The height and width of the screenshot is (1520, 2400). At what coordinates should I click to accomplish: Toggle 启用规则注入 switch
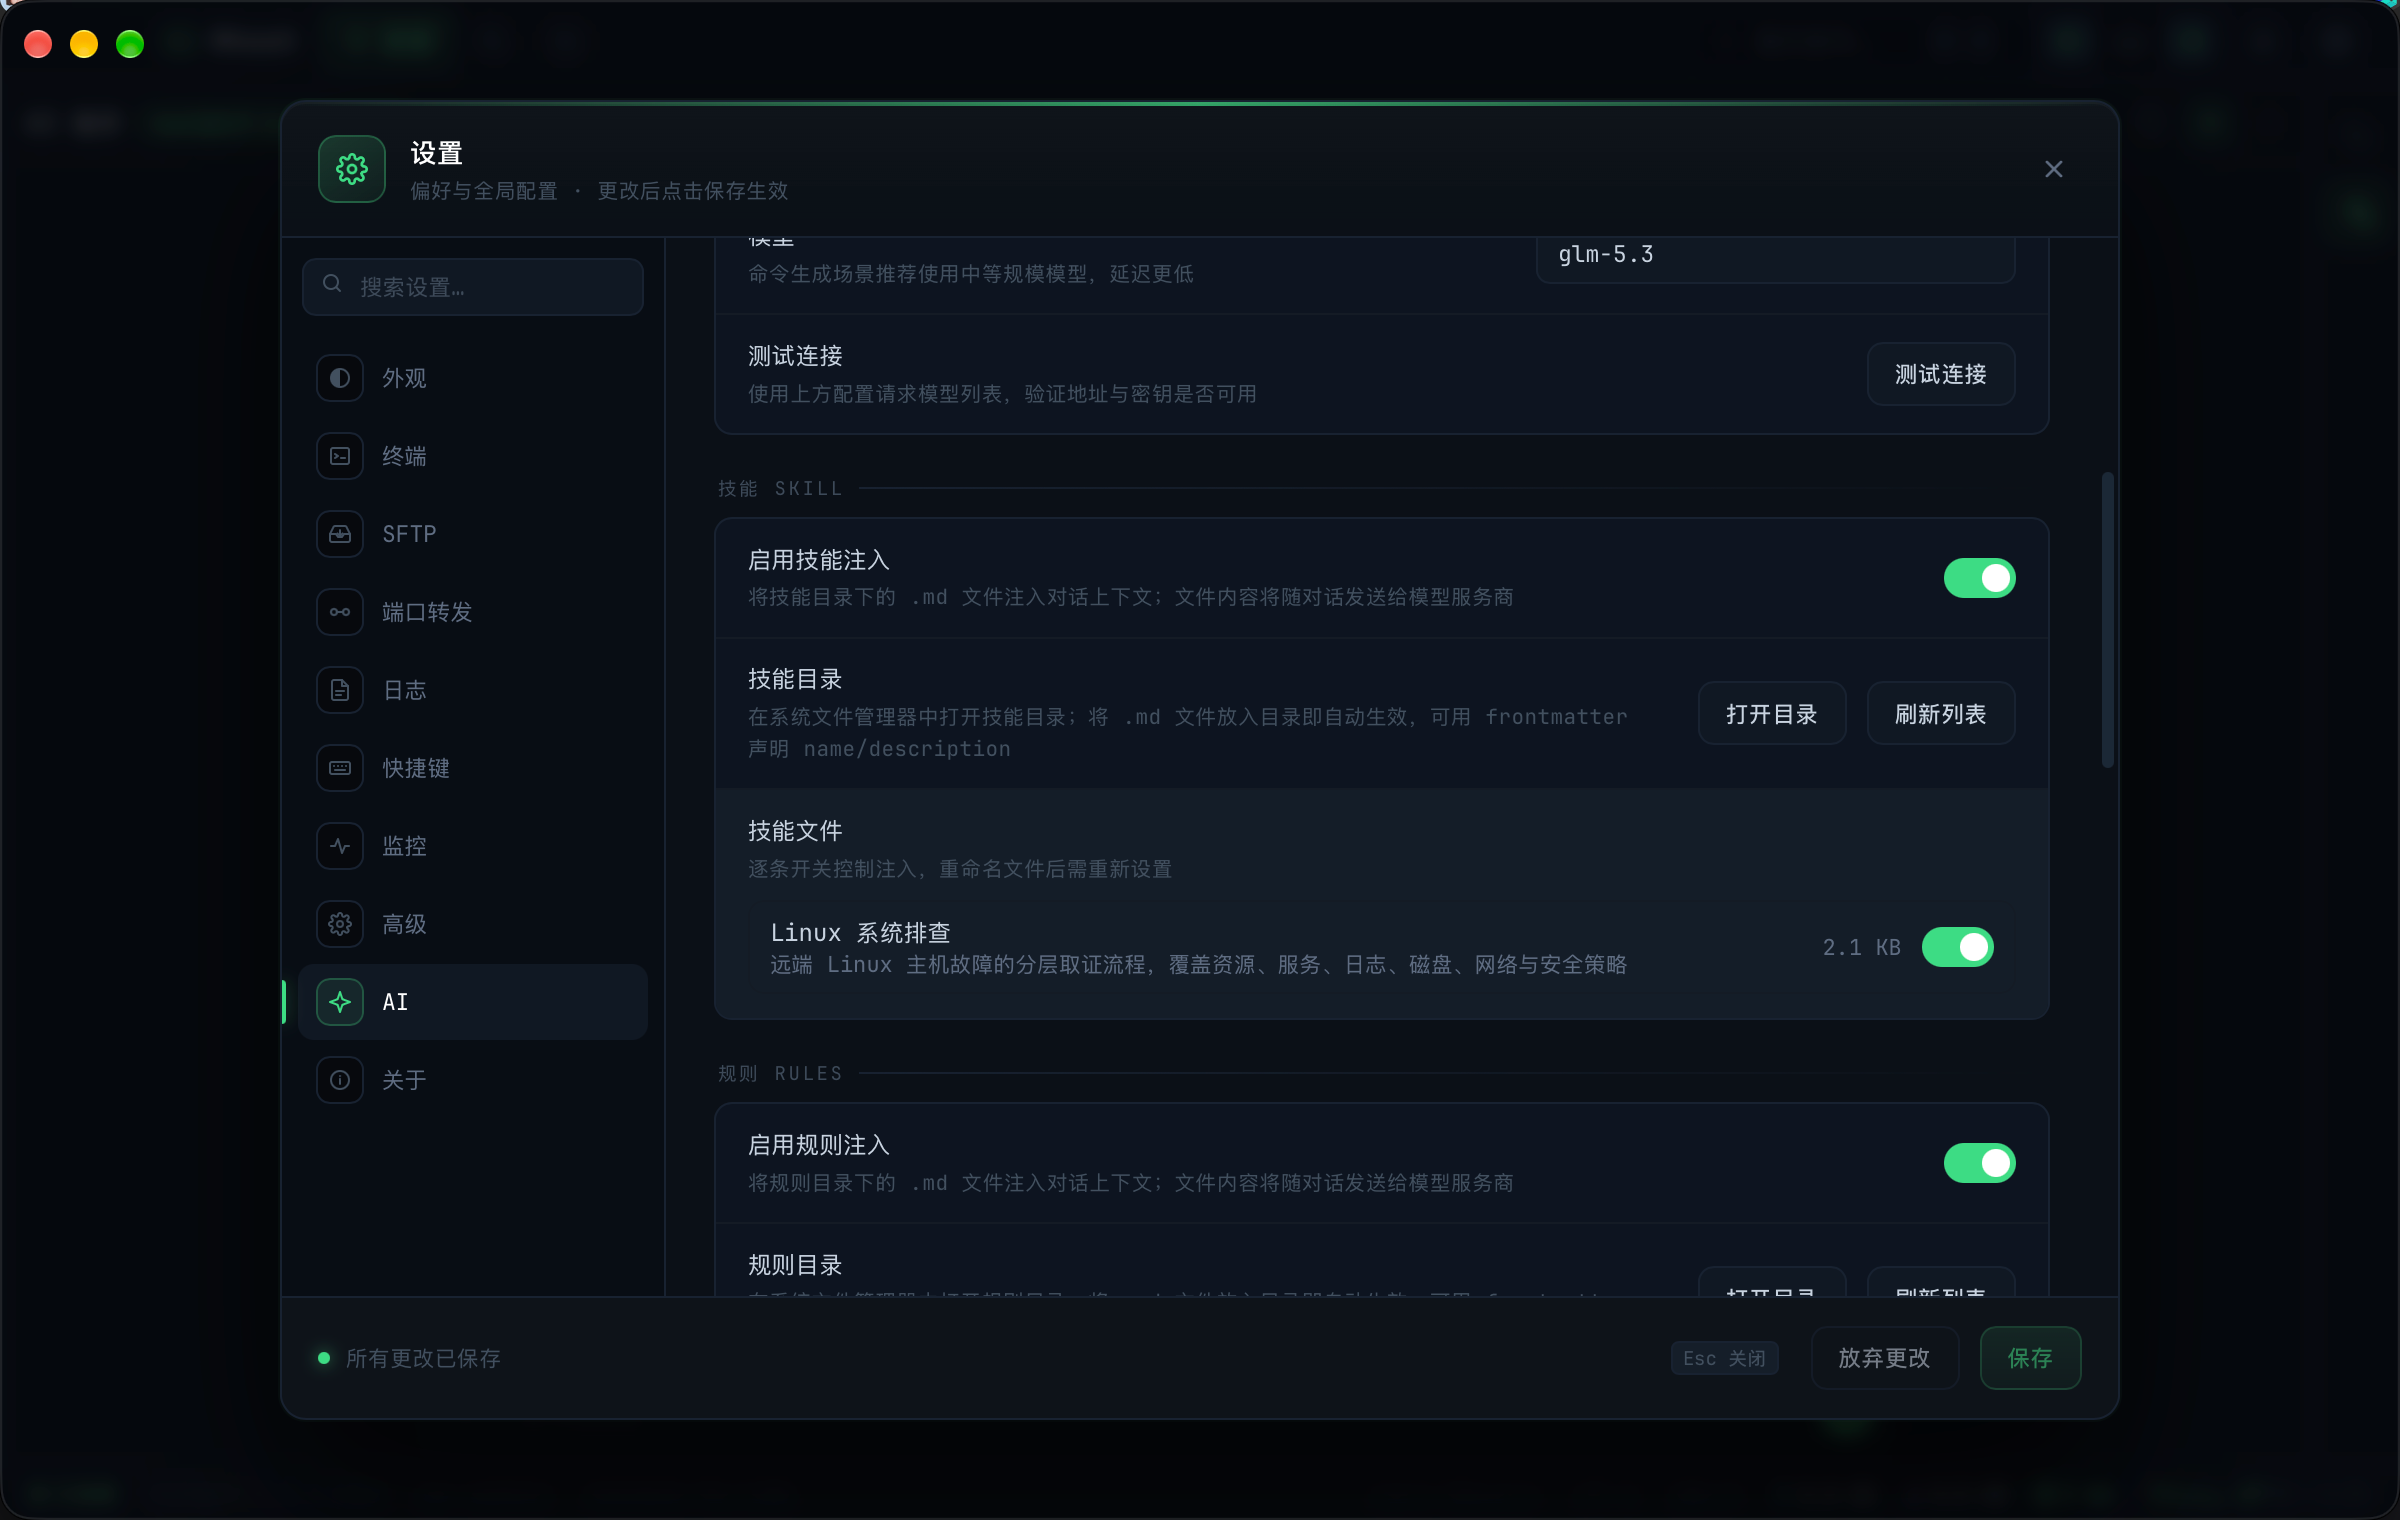(x=1979, y=1163)
